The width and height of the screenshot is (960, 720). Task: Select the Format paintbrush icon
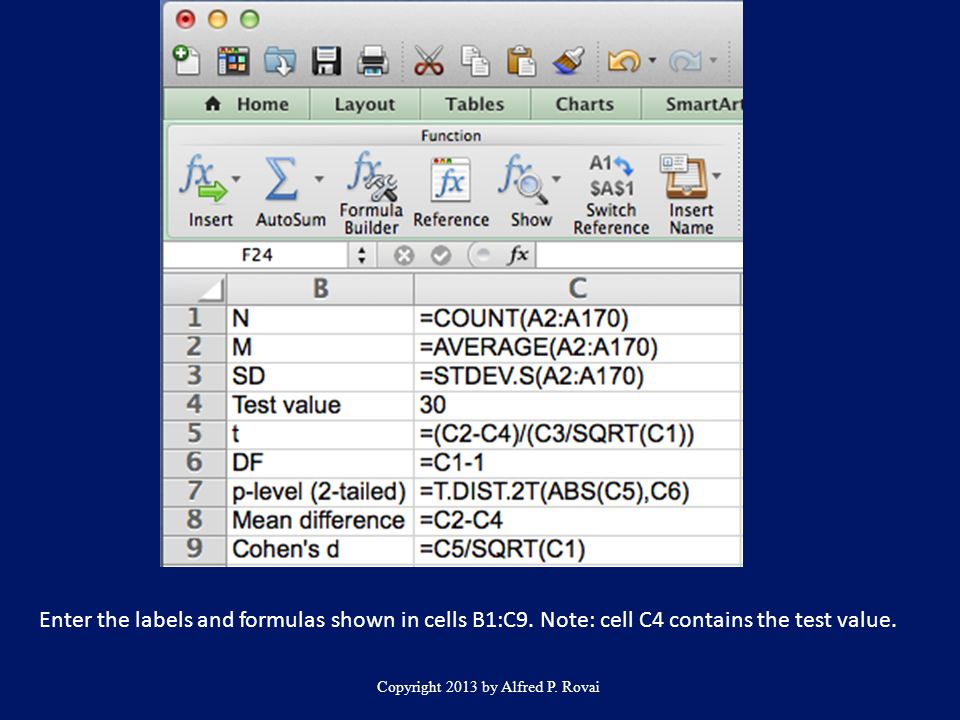click(568, 61)
